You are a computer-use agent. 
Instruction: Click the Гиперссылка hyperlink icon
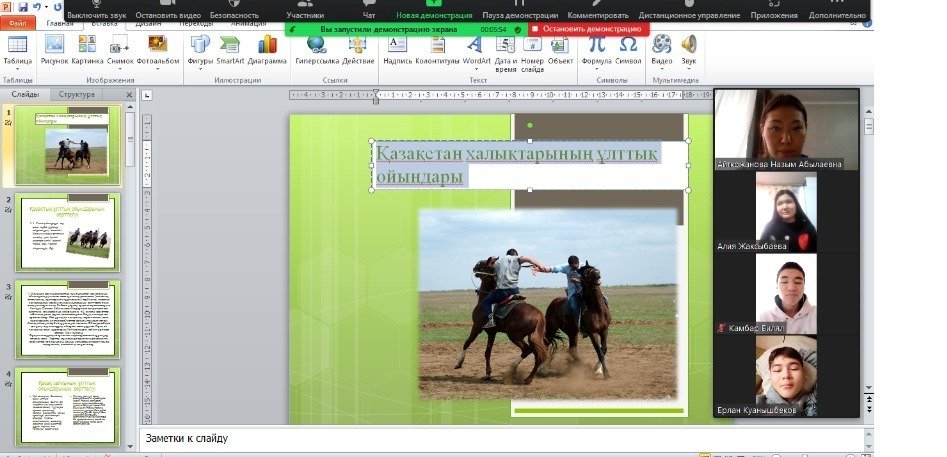pyautogui.click(x=316, y=44)
